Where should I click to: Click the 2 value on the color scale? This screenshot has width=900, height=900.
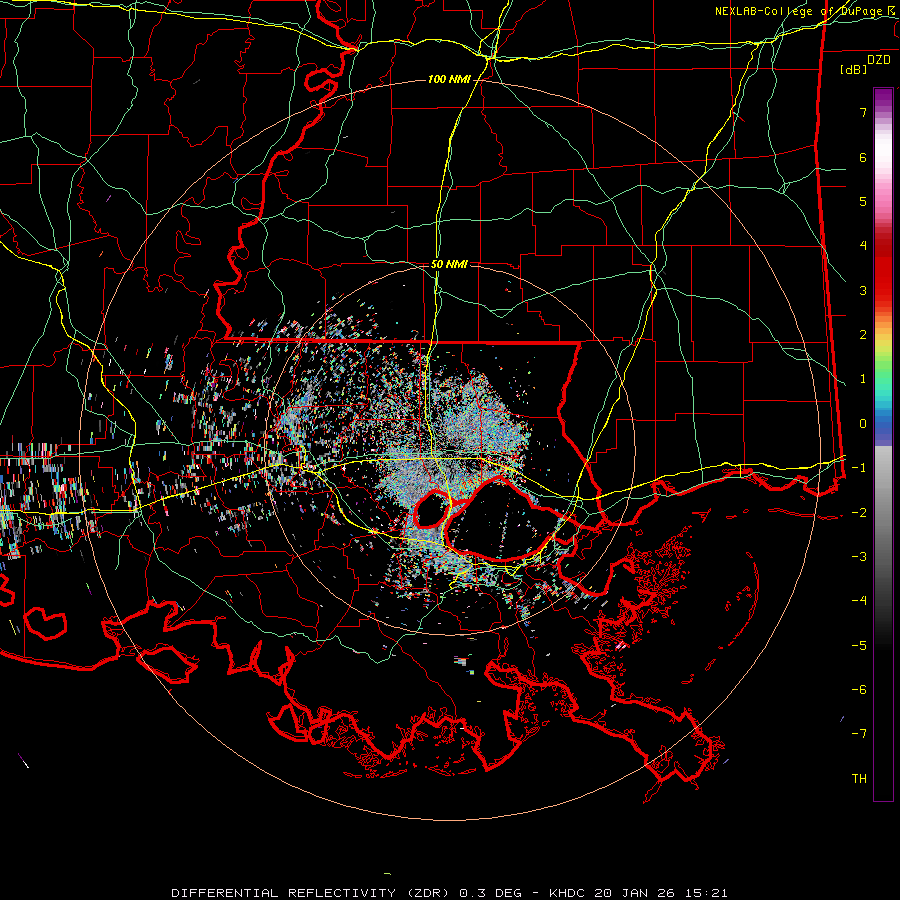(863, 335)
